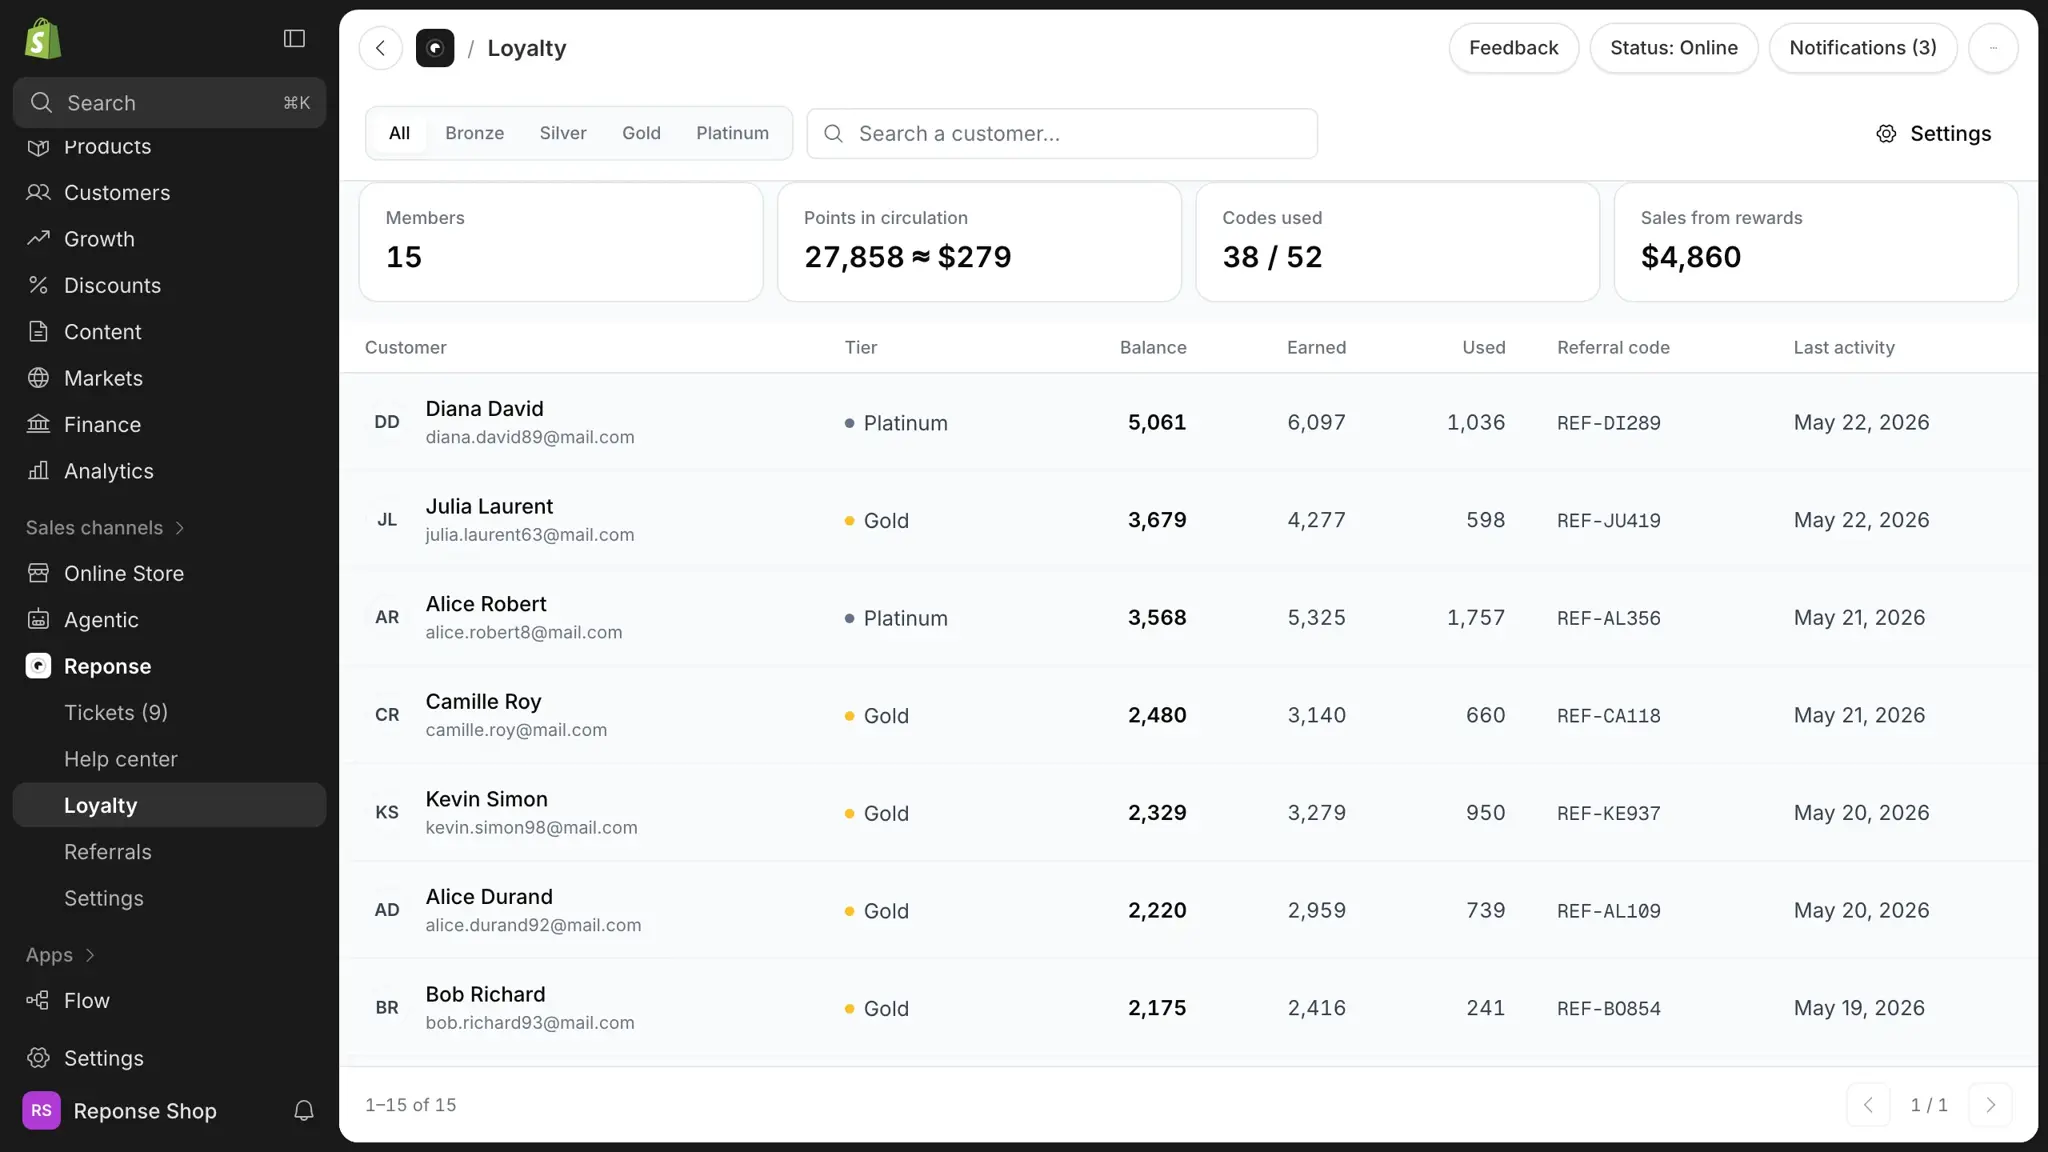Filter by the Bronze tab
Viewport: 2048px width, 1152px height.
click(x=474, y=133)
